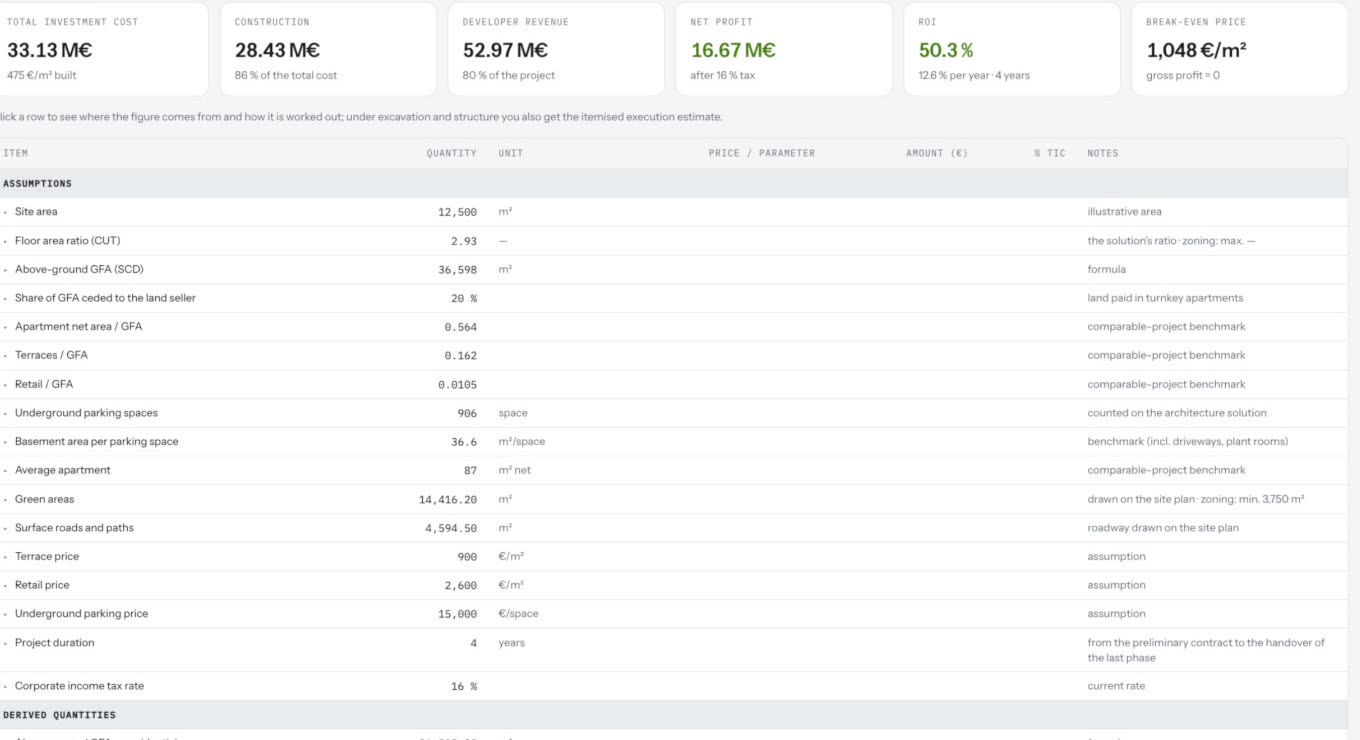The image size is (1360, 740).
Task: Select the % TIC column header
Action: (1050, 153)
